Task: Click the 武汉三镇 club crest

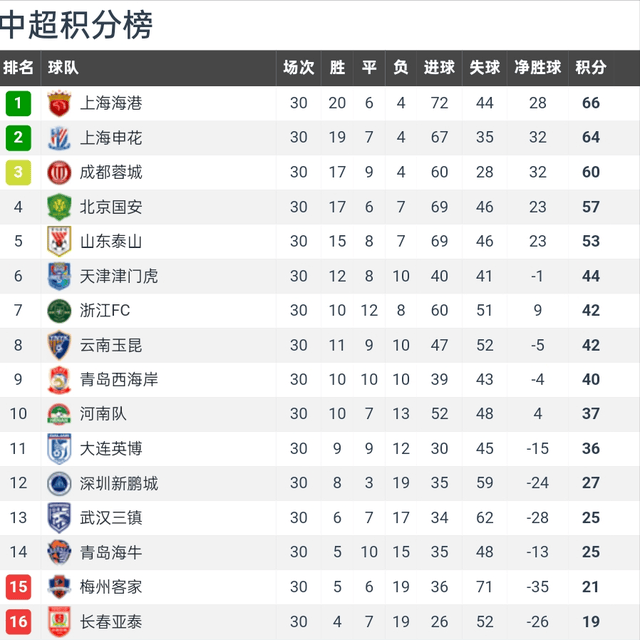Action: pos(59,518)
